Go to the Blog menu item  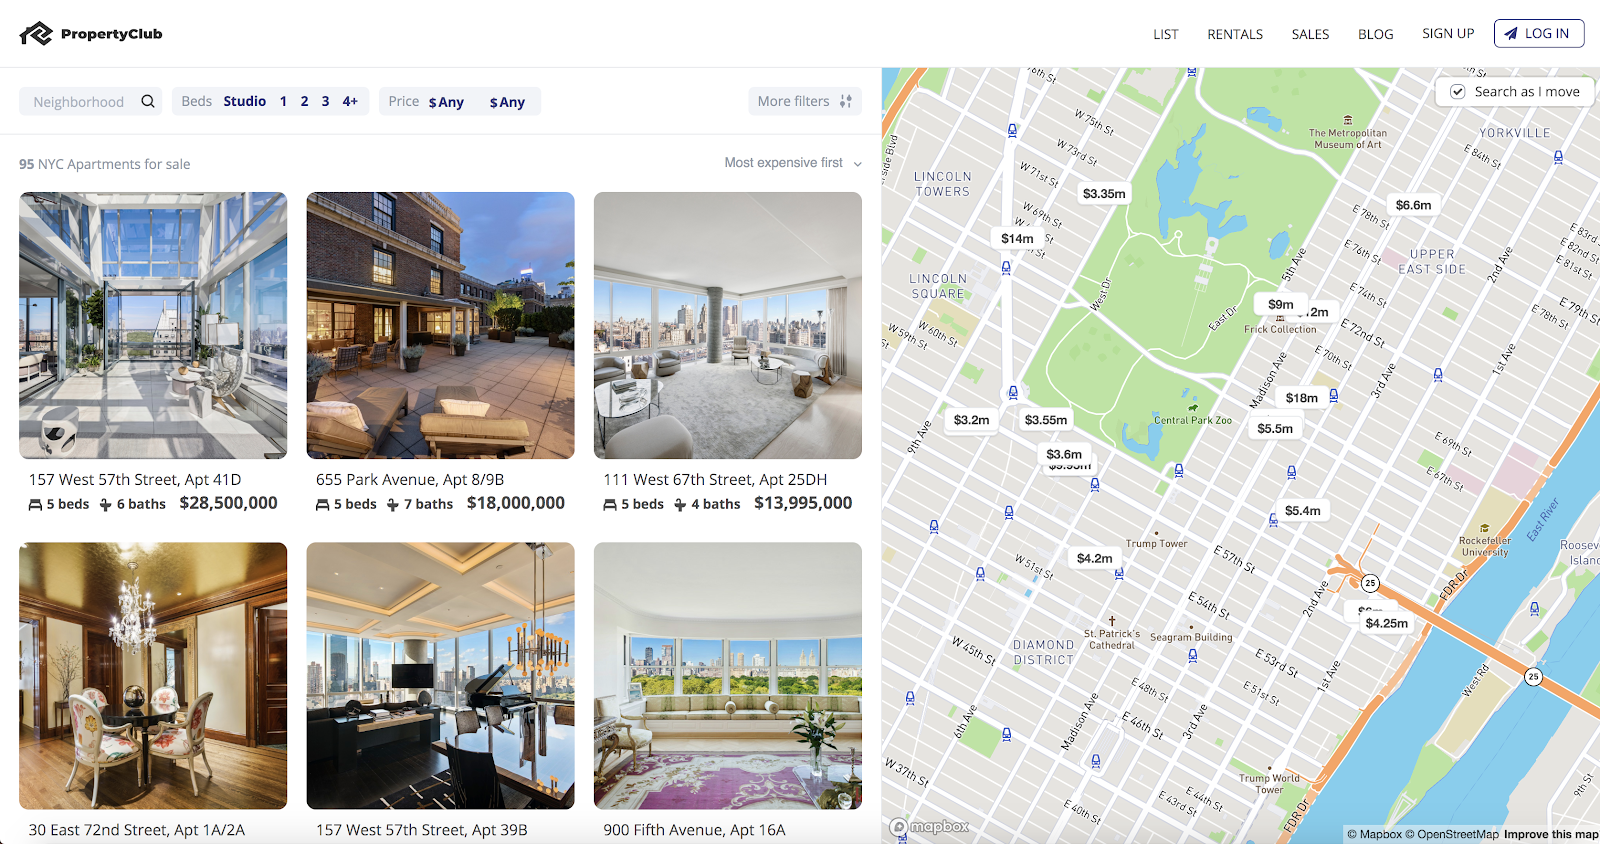tap(1375, 34)
